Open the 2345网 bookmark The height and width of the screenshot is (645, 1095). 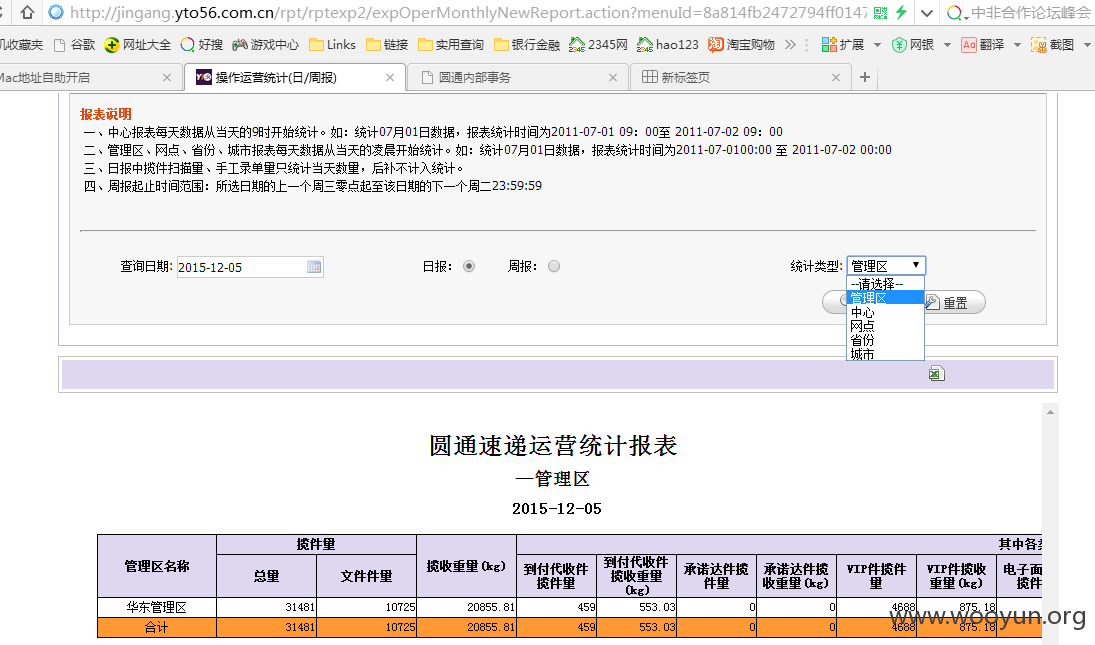(x=598, y=45)
